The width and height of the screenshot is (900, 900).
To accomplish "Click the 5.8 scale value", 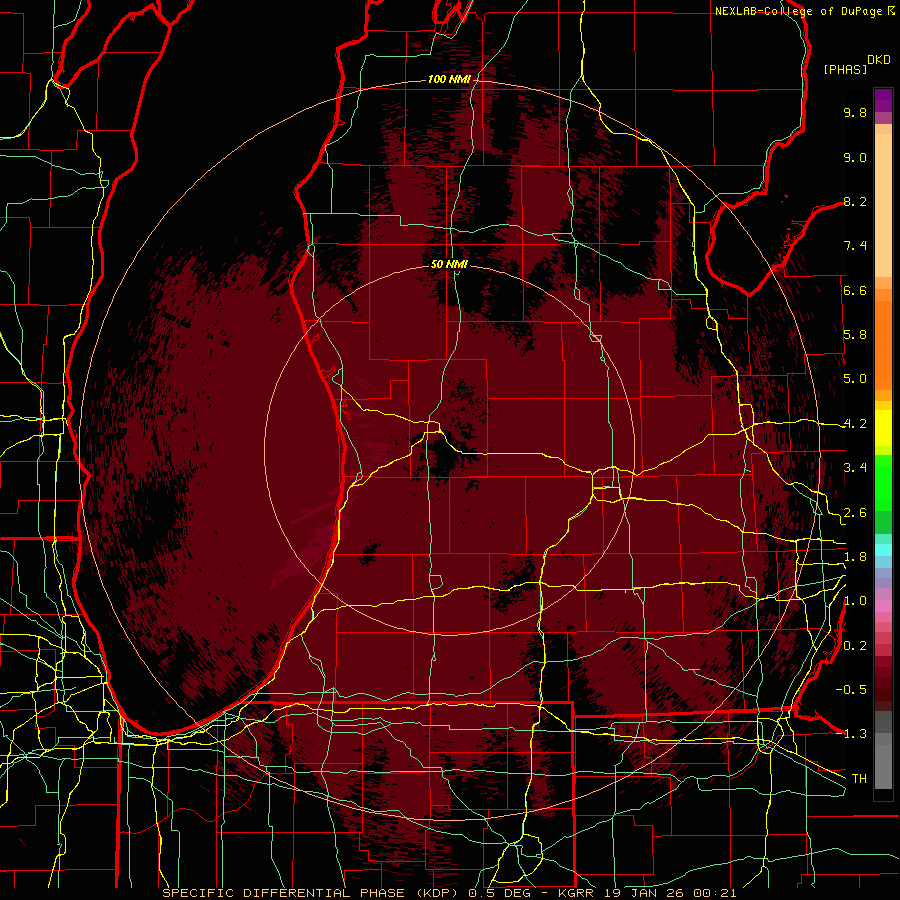I will pyautogui.click(x=855, y=335).
